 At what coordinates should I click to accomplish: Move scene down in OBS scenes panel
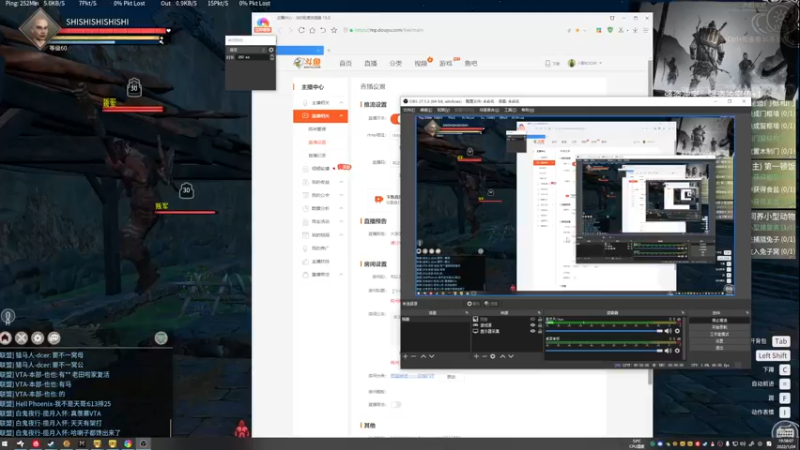click(x=432, y=356)
